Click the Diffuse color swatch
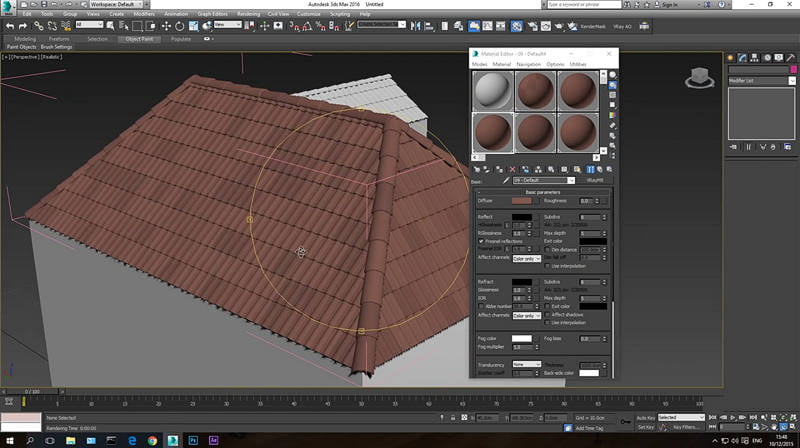Viewport: 800px width, 448px height. coord(521,200)
